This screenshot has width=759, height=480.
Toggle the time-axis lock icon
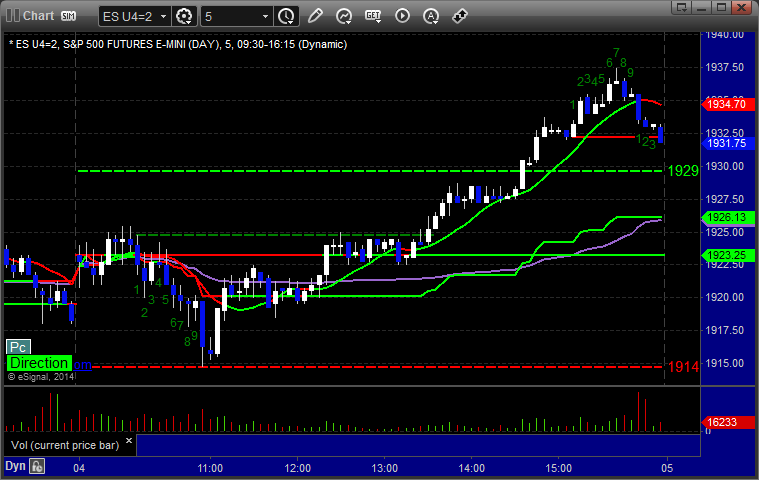point(37,466)
